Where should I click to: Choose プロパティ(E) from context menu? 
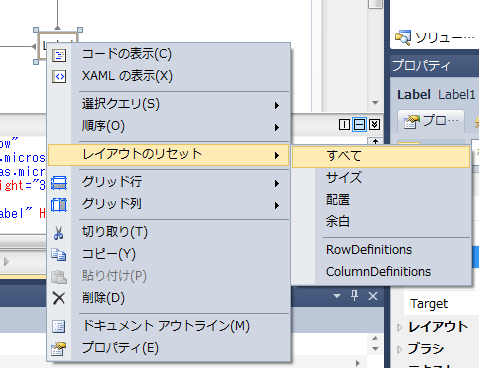coord(169,348)
